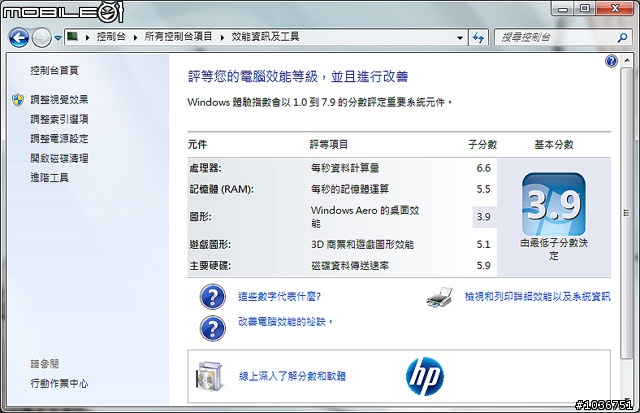
Task: Close the window with red X
Action: (x=616, y=8)
